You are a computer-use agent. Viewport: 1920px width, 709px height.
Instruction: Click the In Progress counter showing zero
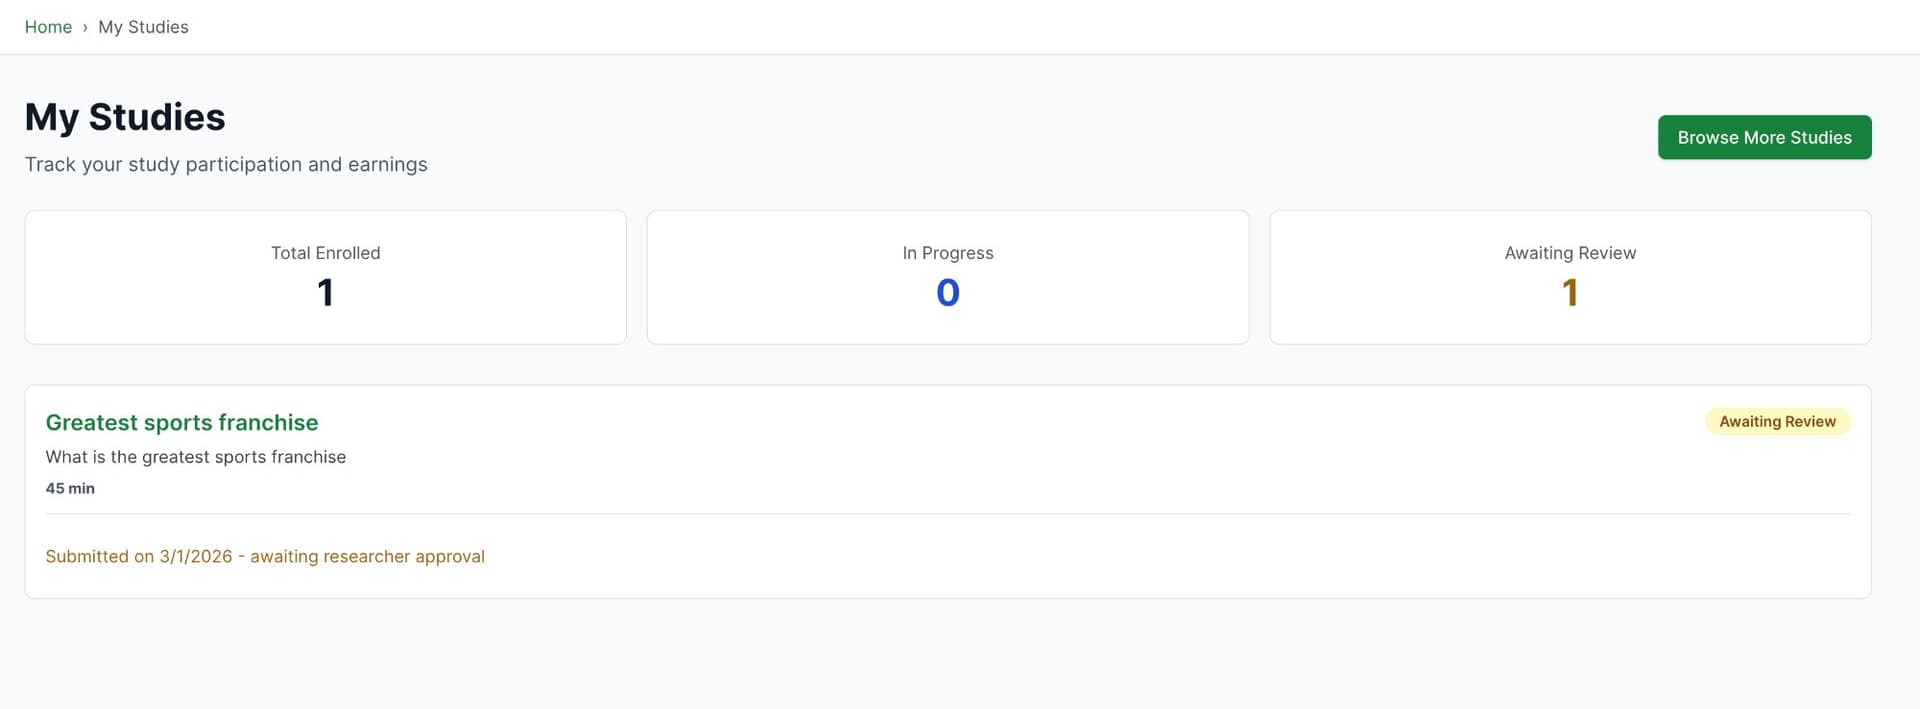pyautogui.click(x=947, y=292)
